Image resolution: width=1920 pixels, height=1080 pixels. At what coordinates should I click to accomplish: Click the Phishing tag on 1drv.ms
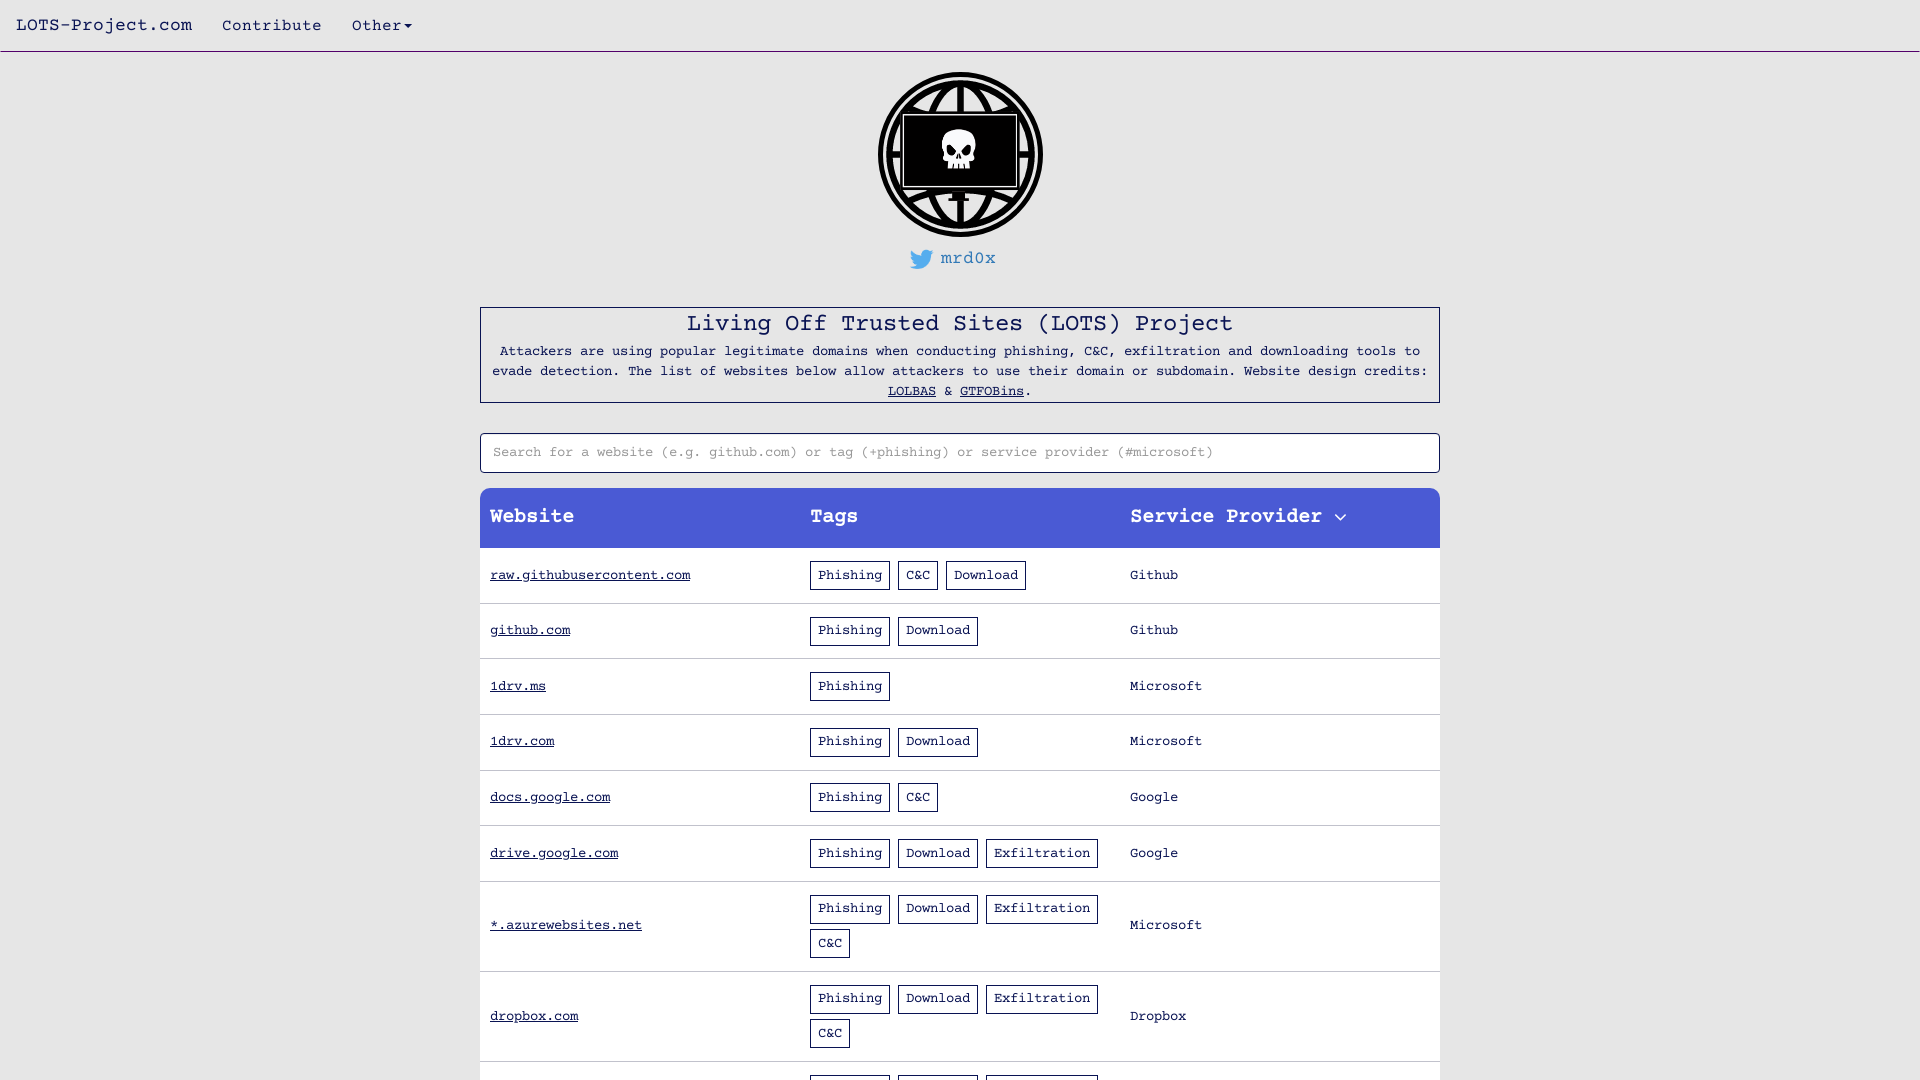(851, 686)
